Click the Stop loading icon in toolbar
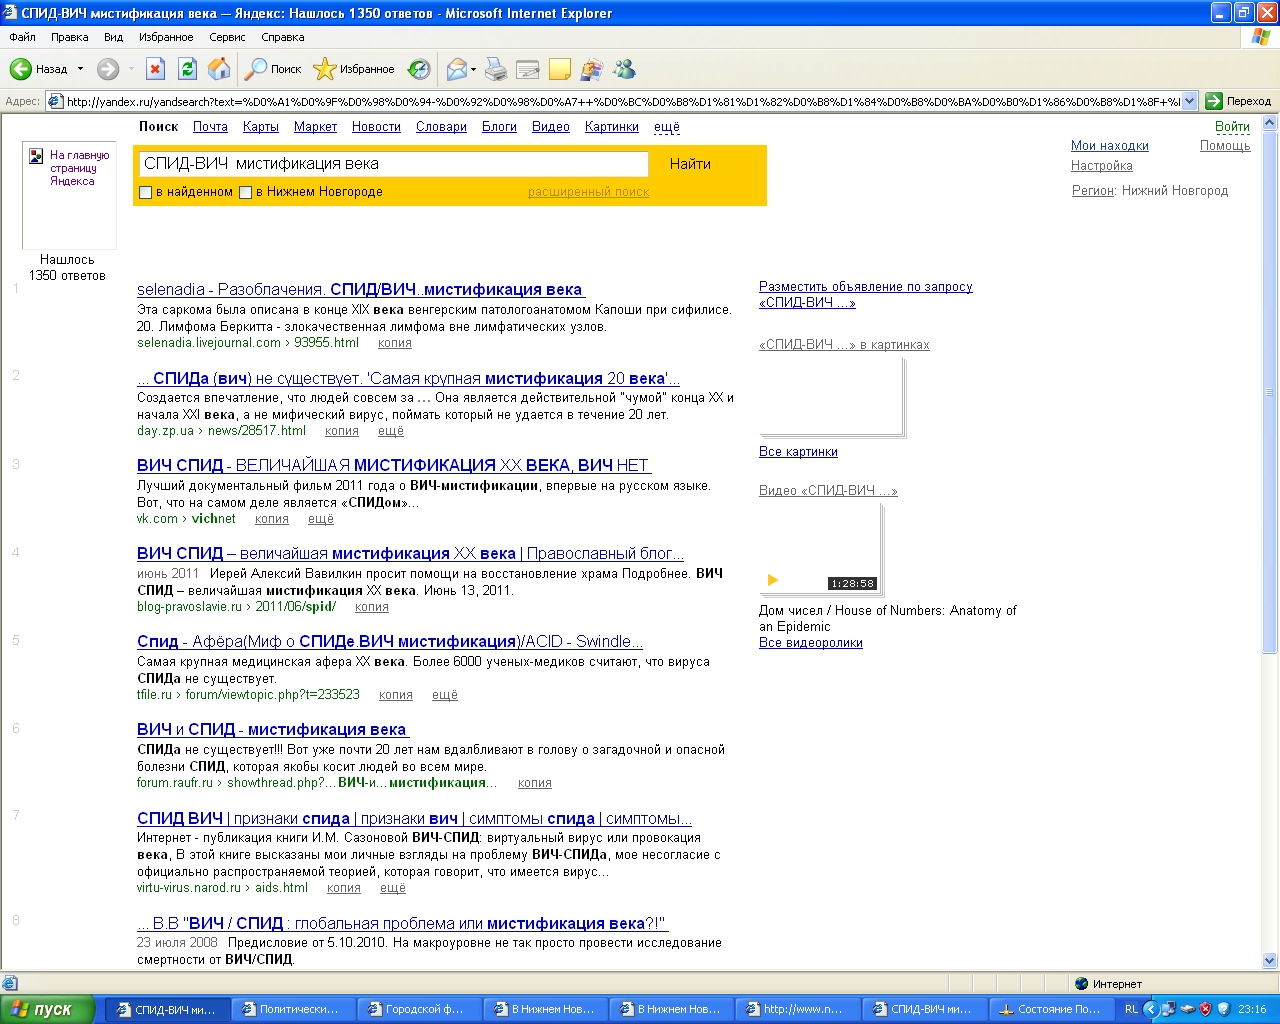 [155, 69]
